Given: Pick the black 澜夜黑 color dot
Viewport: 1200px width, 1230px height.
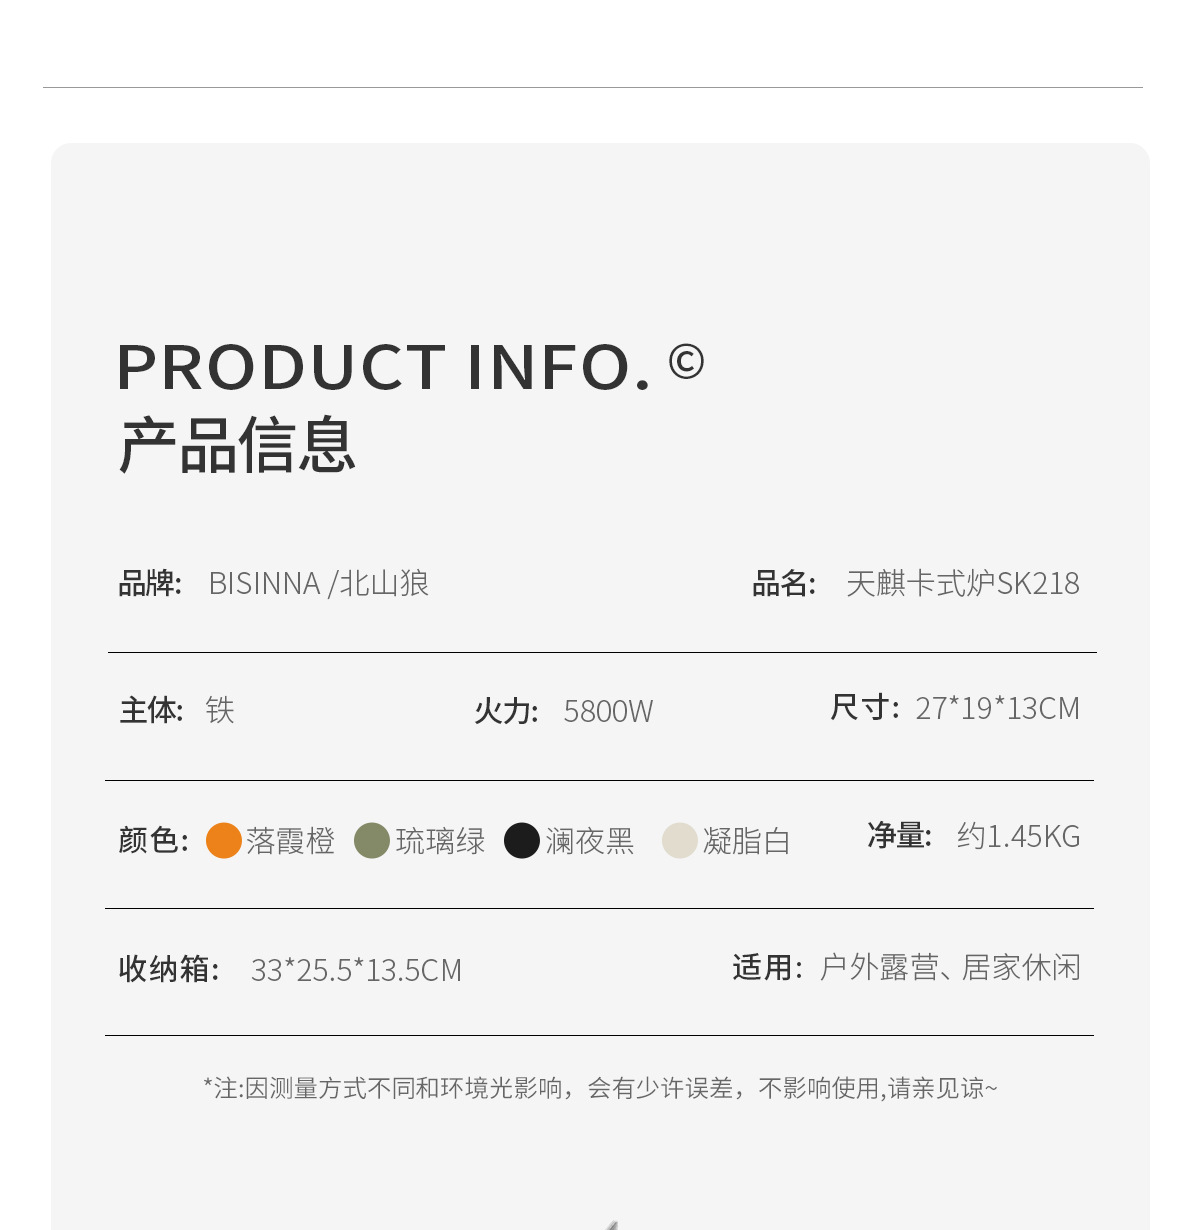Looking at the screenshot, I should 522,840.
